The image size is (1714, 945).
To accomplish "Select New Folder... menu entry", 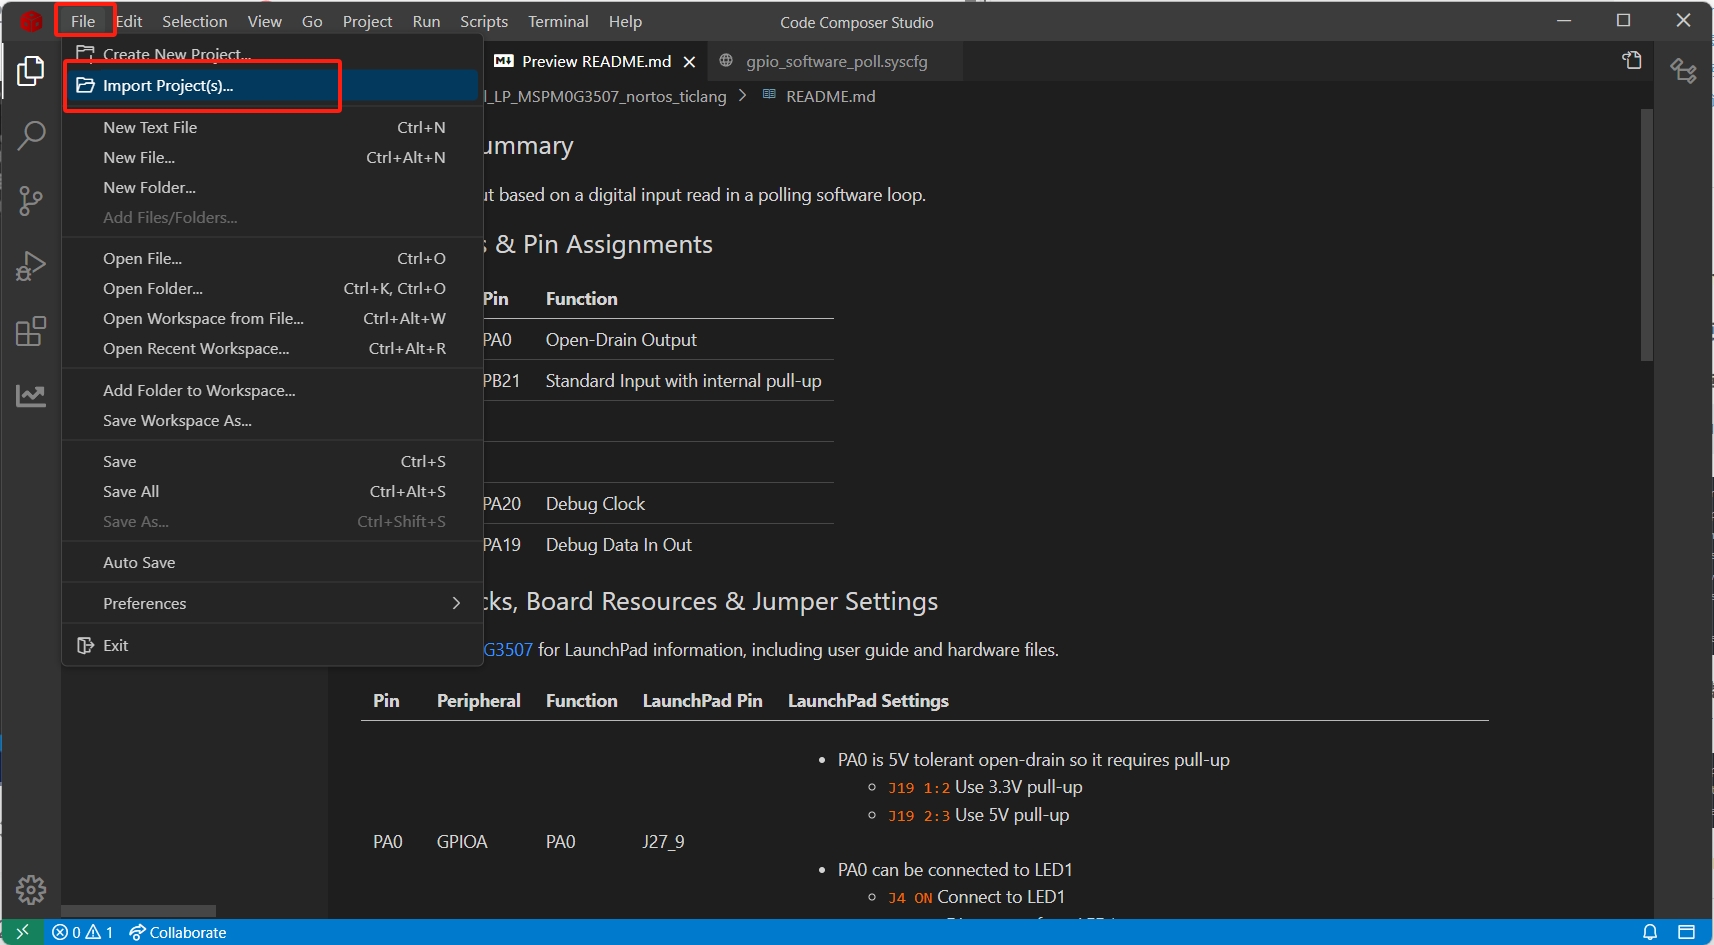I will pyautogui.click(x=272, y=187).
